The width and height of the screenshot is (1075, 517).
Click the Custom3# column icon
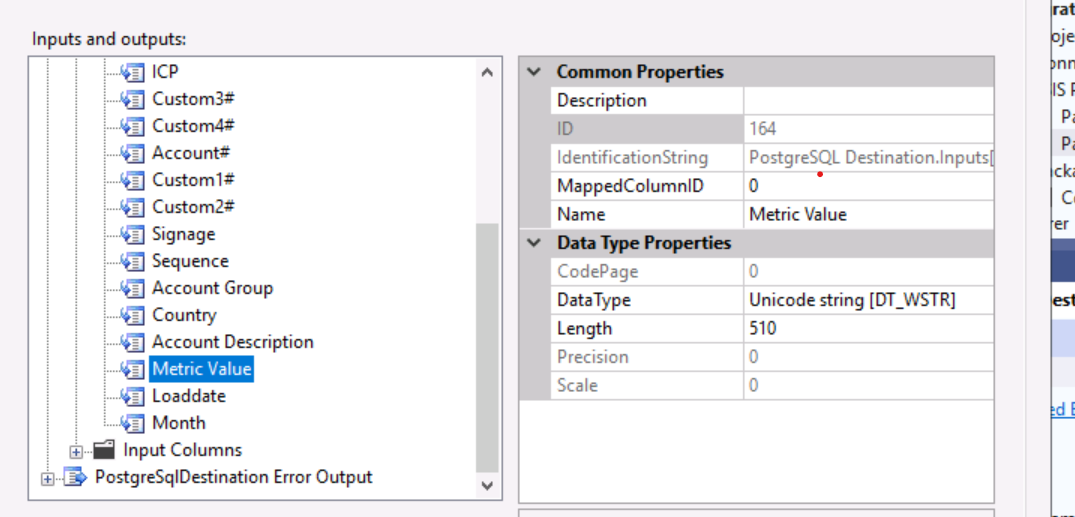(x=132, y=99)
